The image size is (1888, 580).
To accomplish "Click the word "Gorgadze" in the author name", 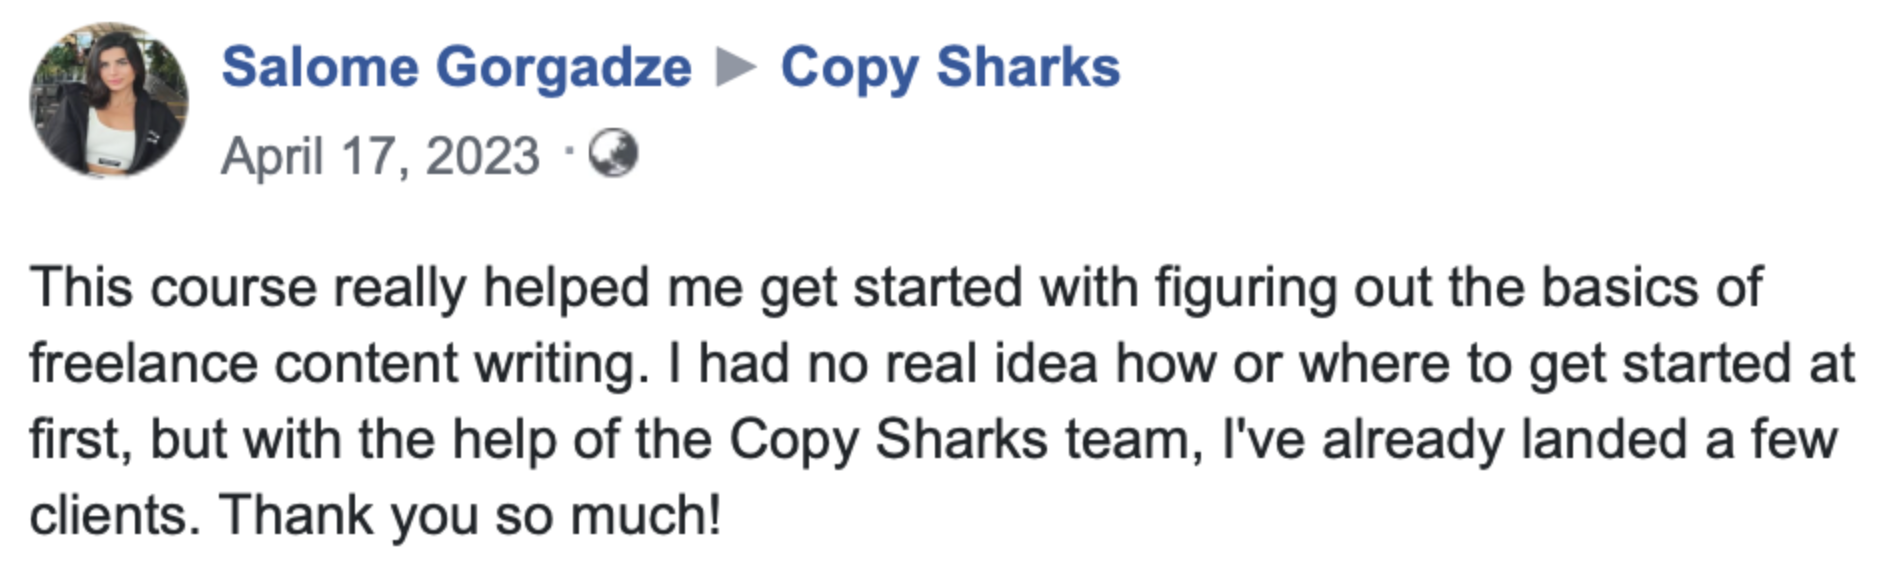I will tap(564, 69).
